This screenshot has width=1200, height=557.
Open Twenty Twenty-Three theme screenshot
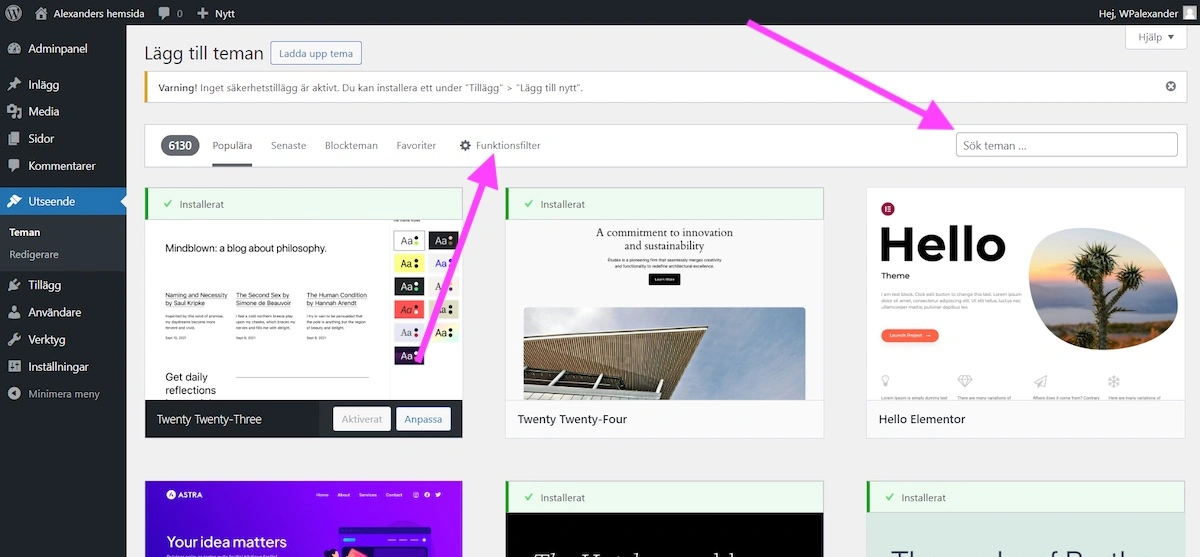[304, 310]
